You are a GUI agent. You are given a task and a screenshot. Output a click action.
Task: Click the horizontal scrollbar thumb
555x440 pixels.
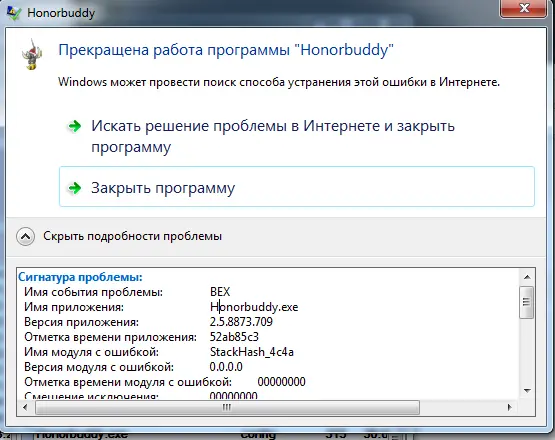[227, 407]
